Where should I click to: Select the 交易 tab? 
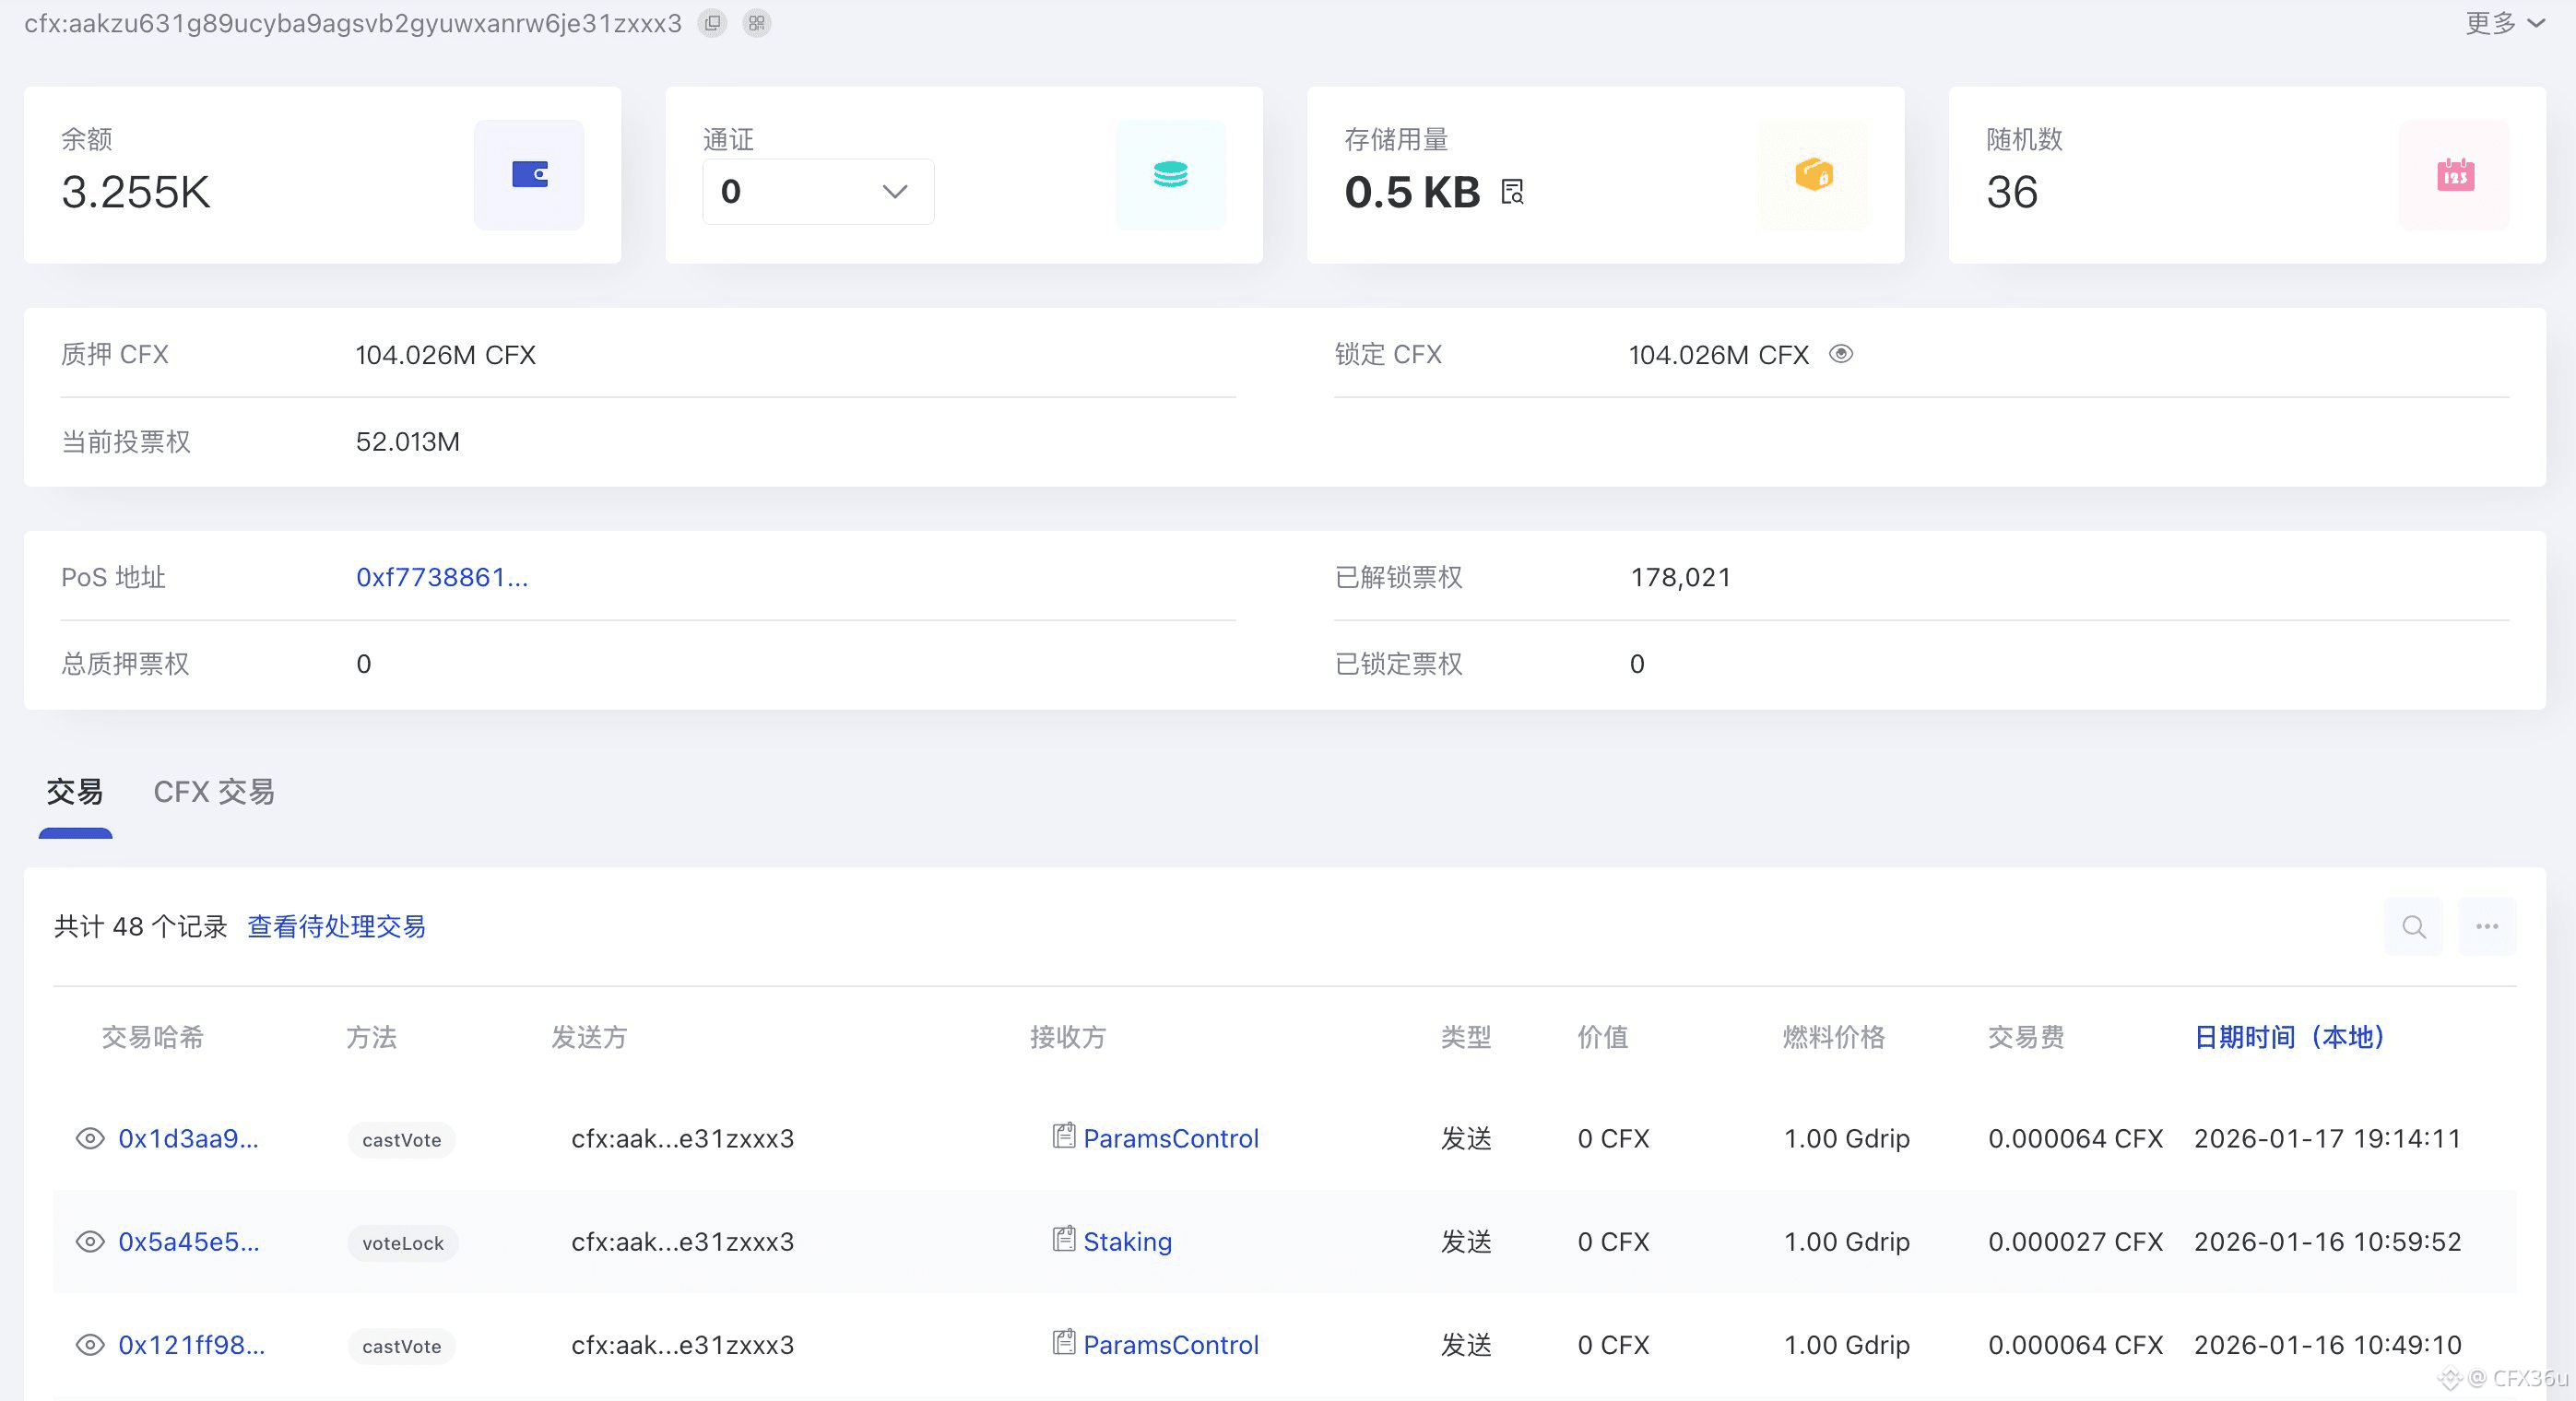coord(75,792)
